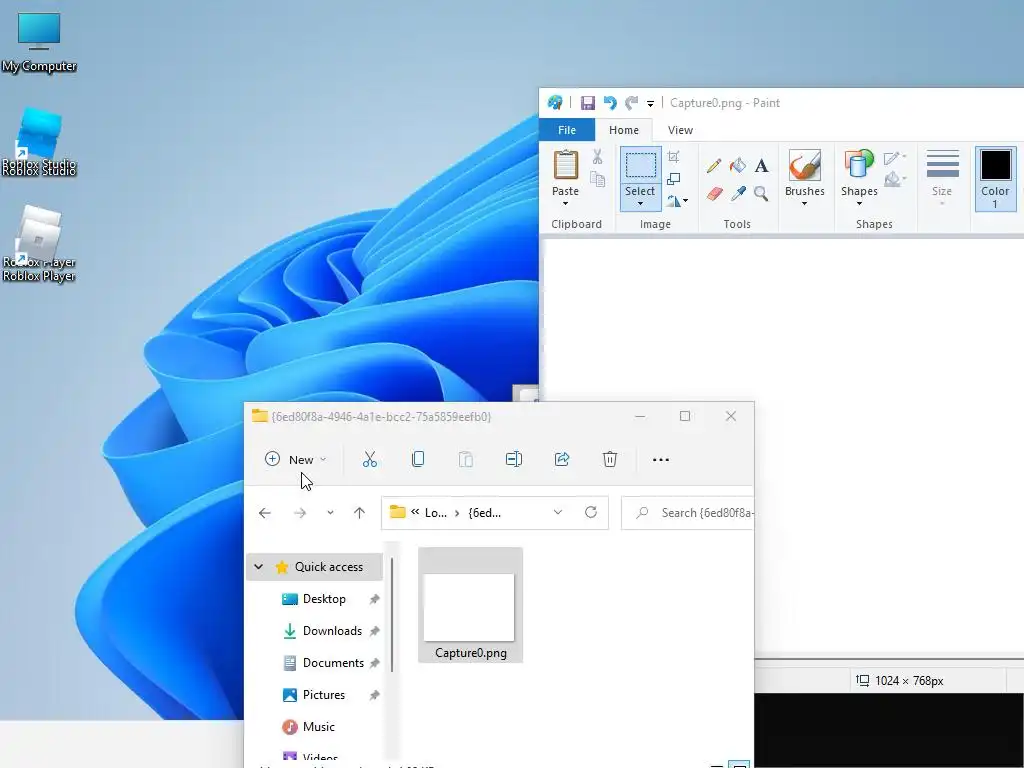Screen dimensions: 1024x768
Task: Click Redo arrow in Paint title bar
Action: [631, 103]
